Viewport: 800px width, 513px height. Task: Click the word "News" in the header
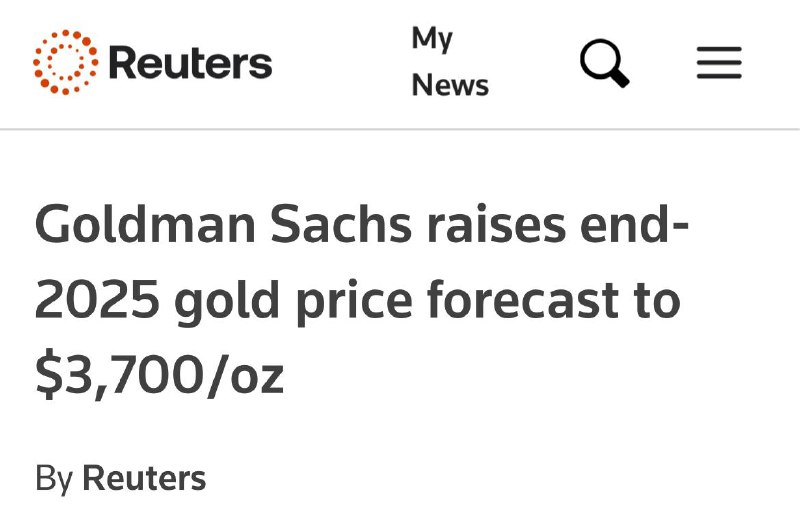tap(450, 85)
